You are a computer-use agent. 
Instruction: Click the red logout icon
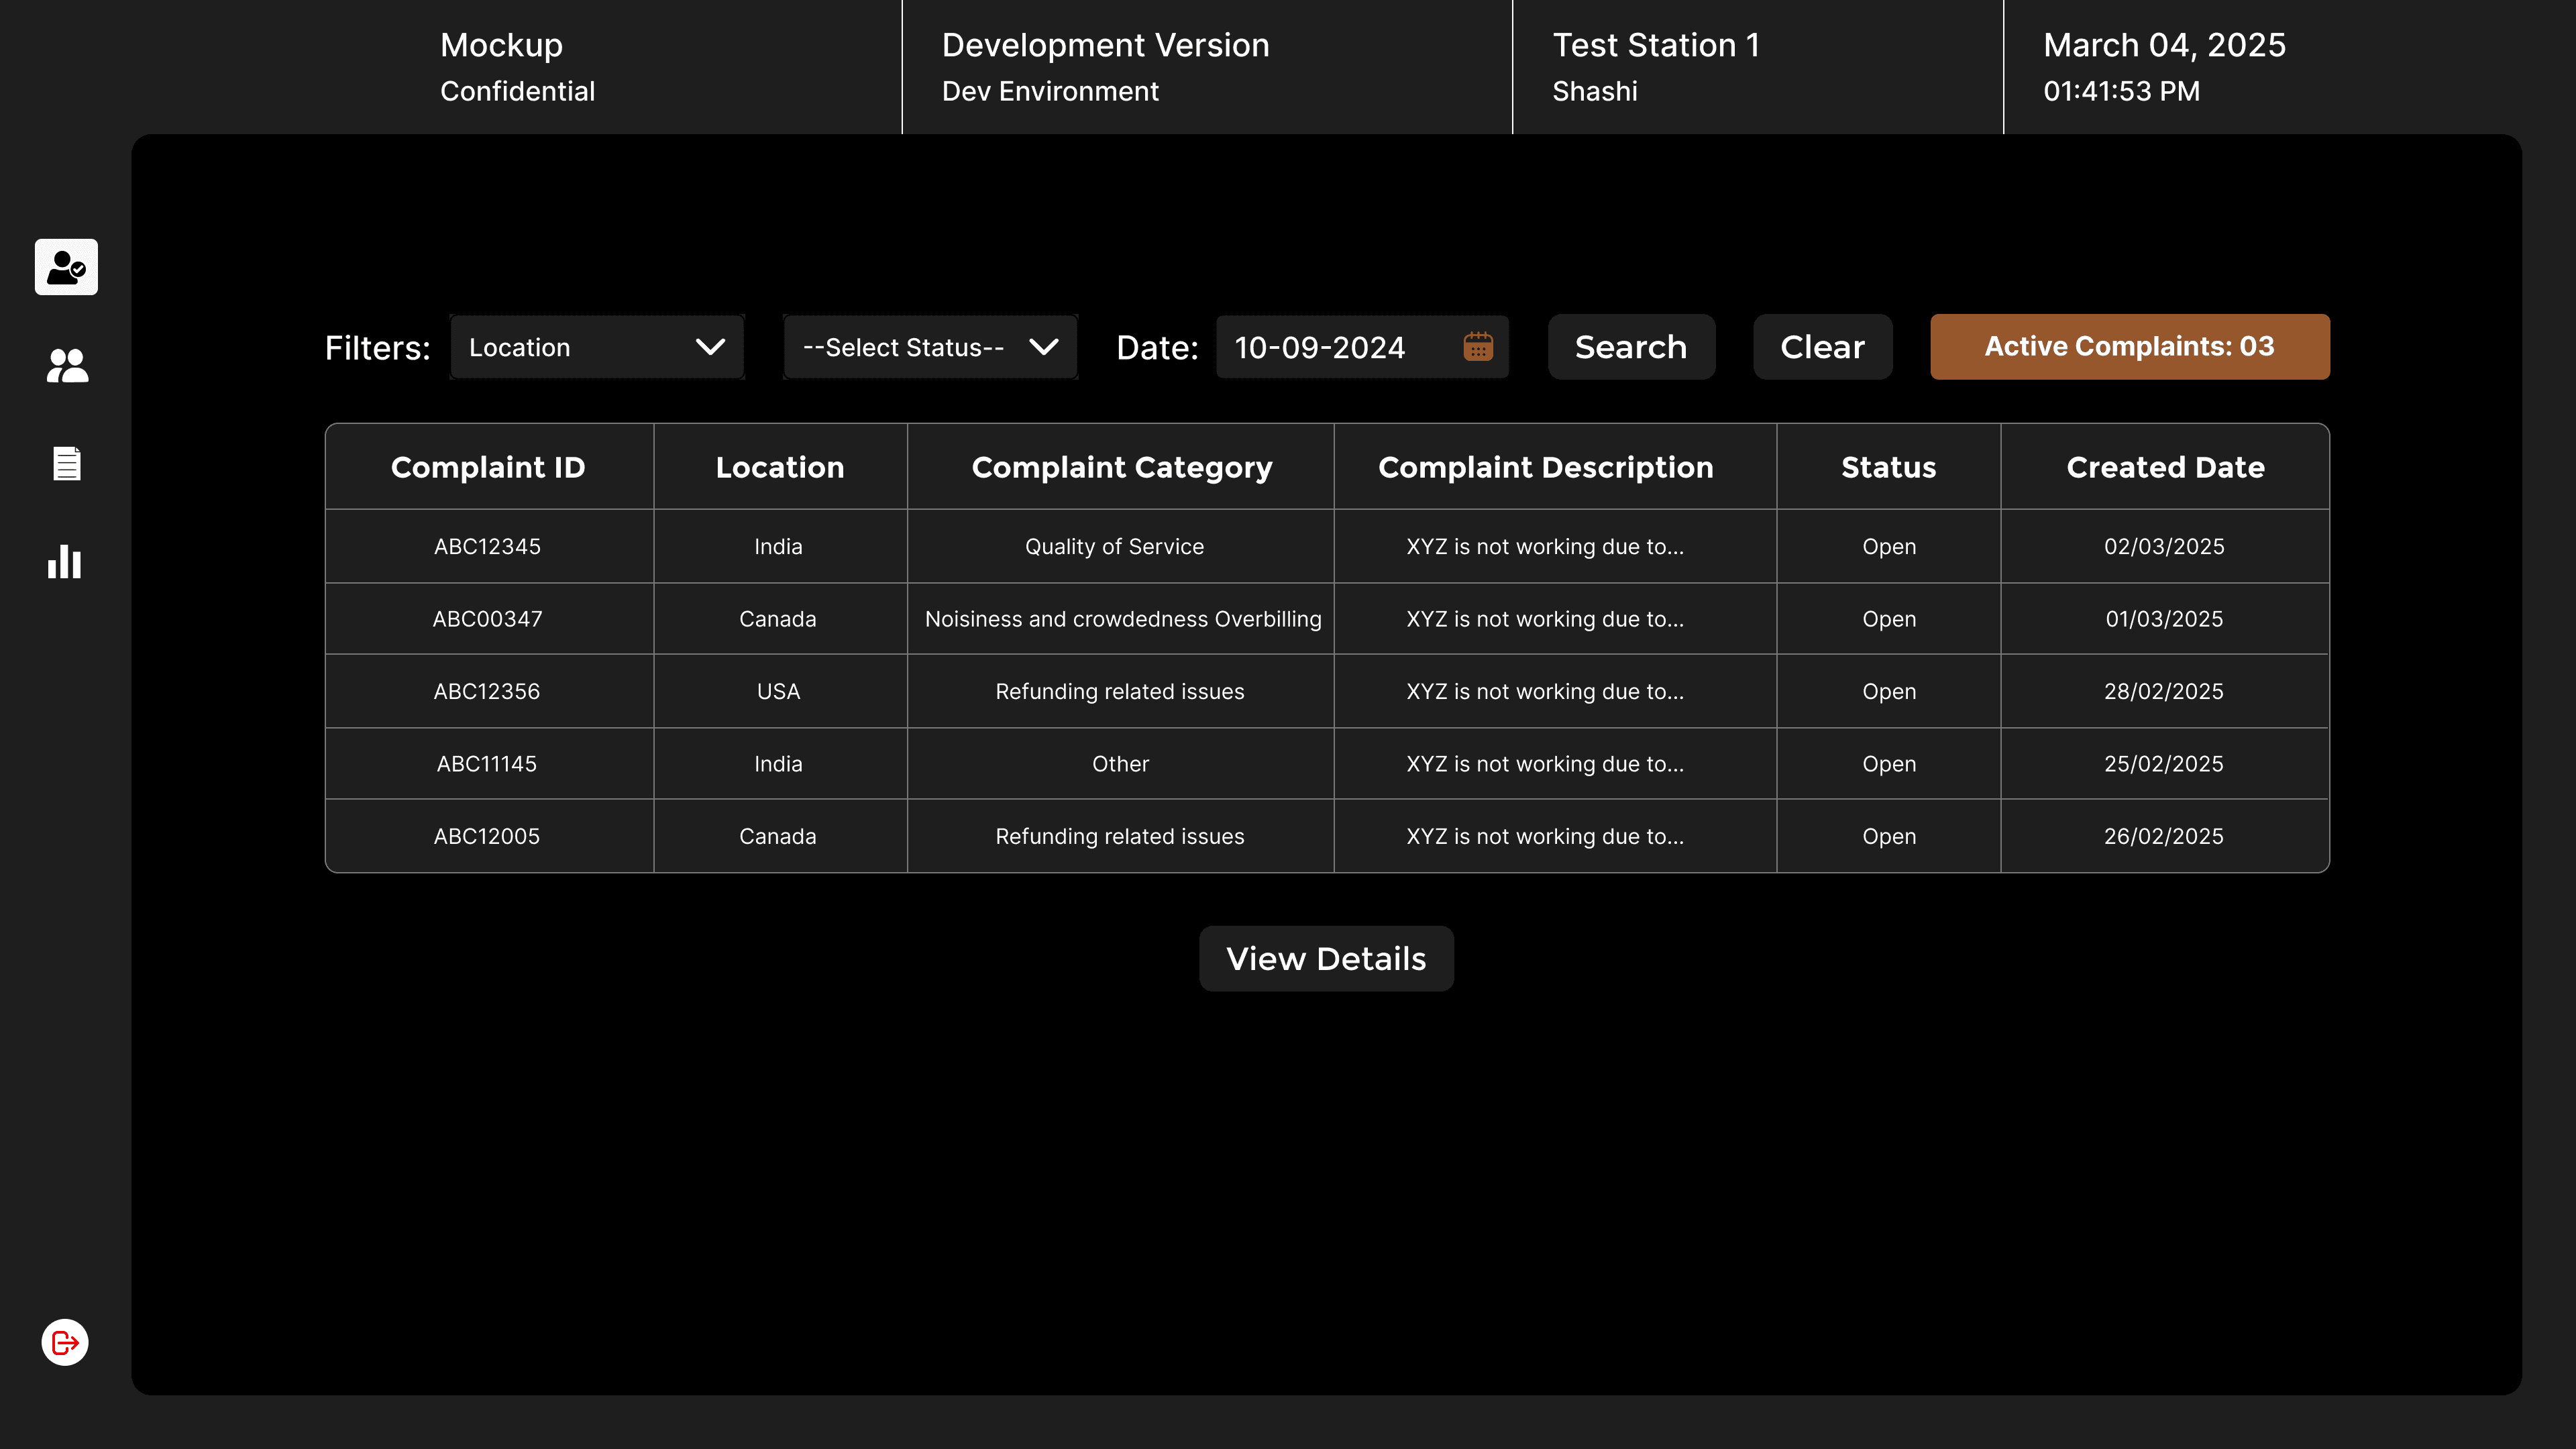click(x=65, y=1342)
